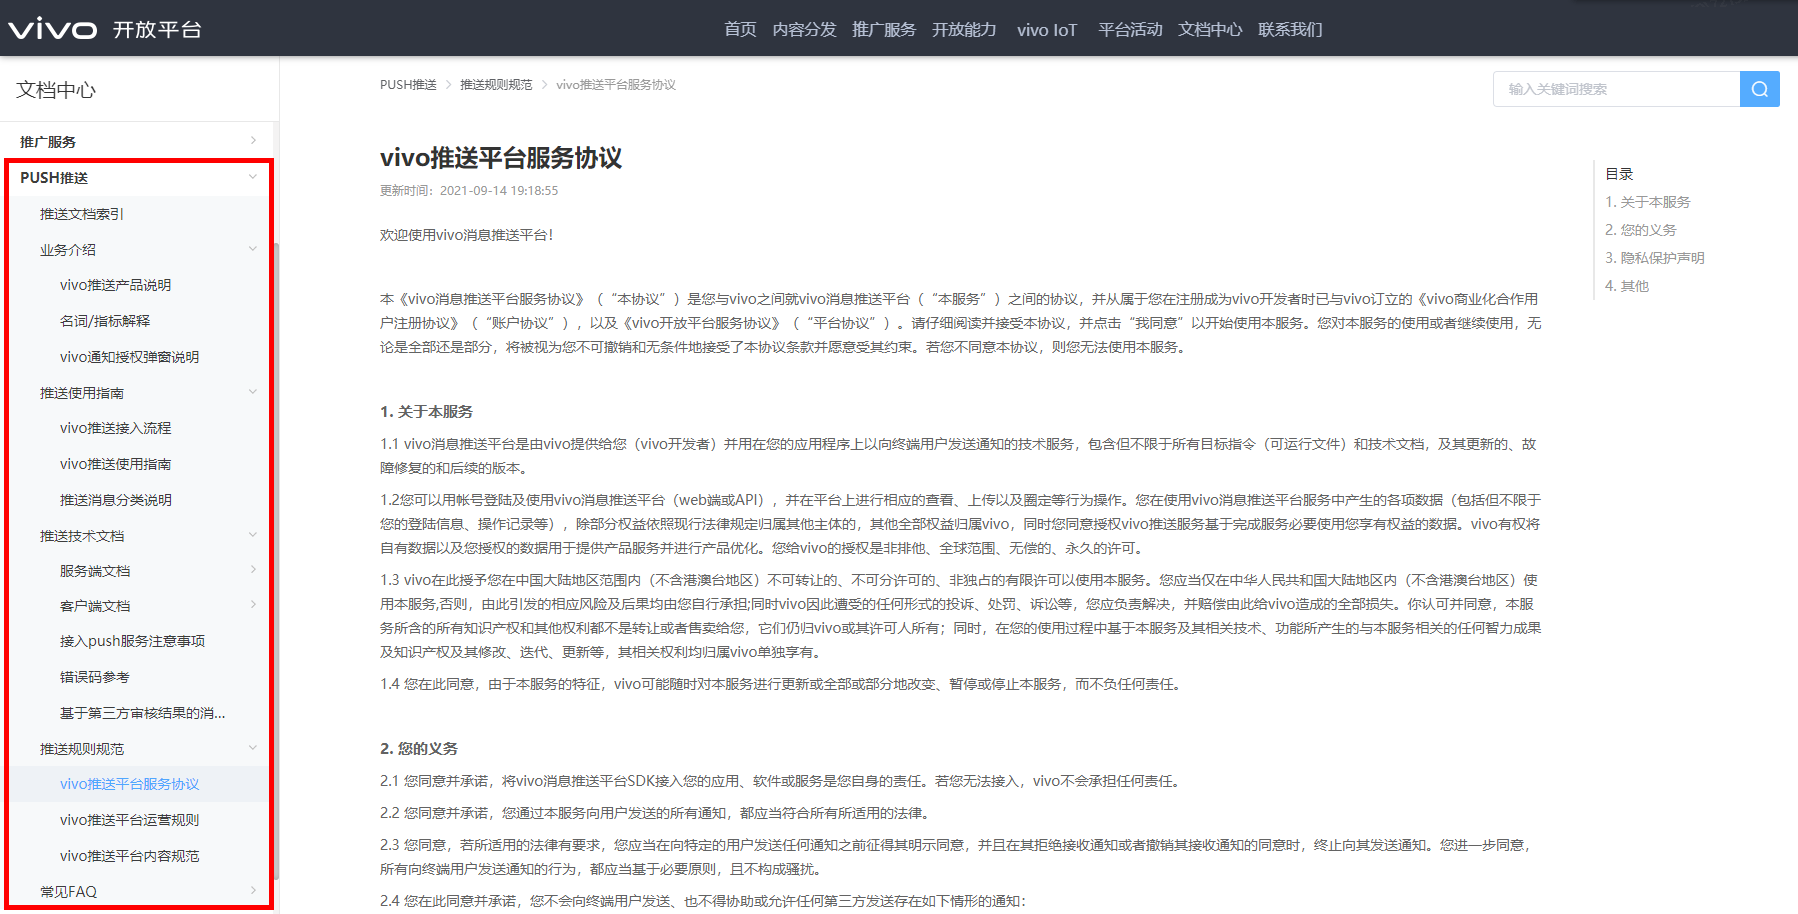Open 推送消息分类说明 in sidebar
The height and width of the screenshot is (914, 1798).
pos(115,500)
